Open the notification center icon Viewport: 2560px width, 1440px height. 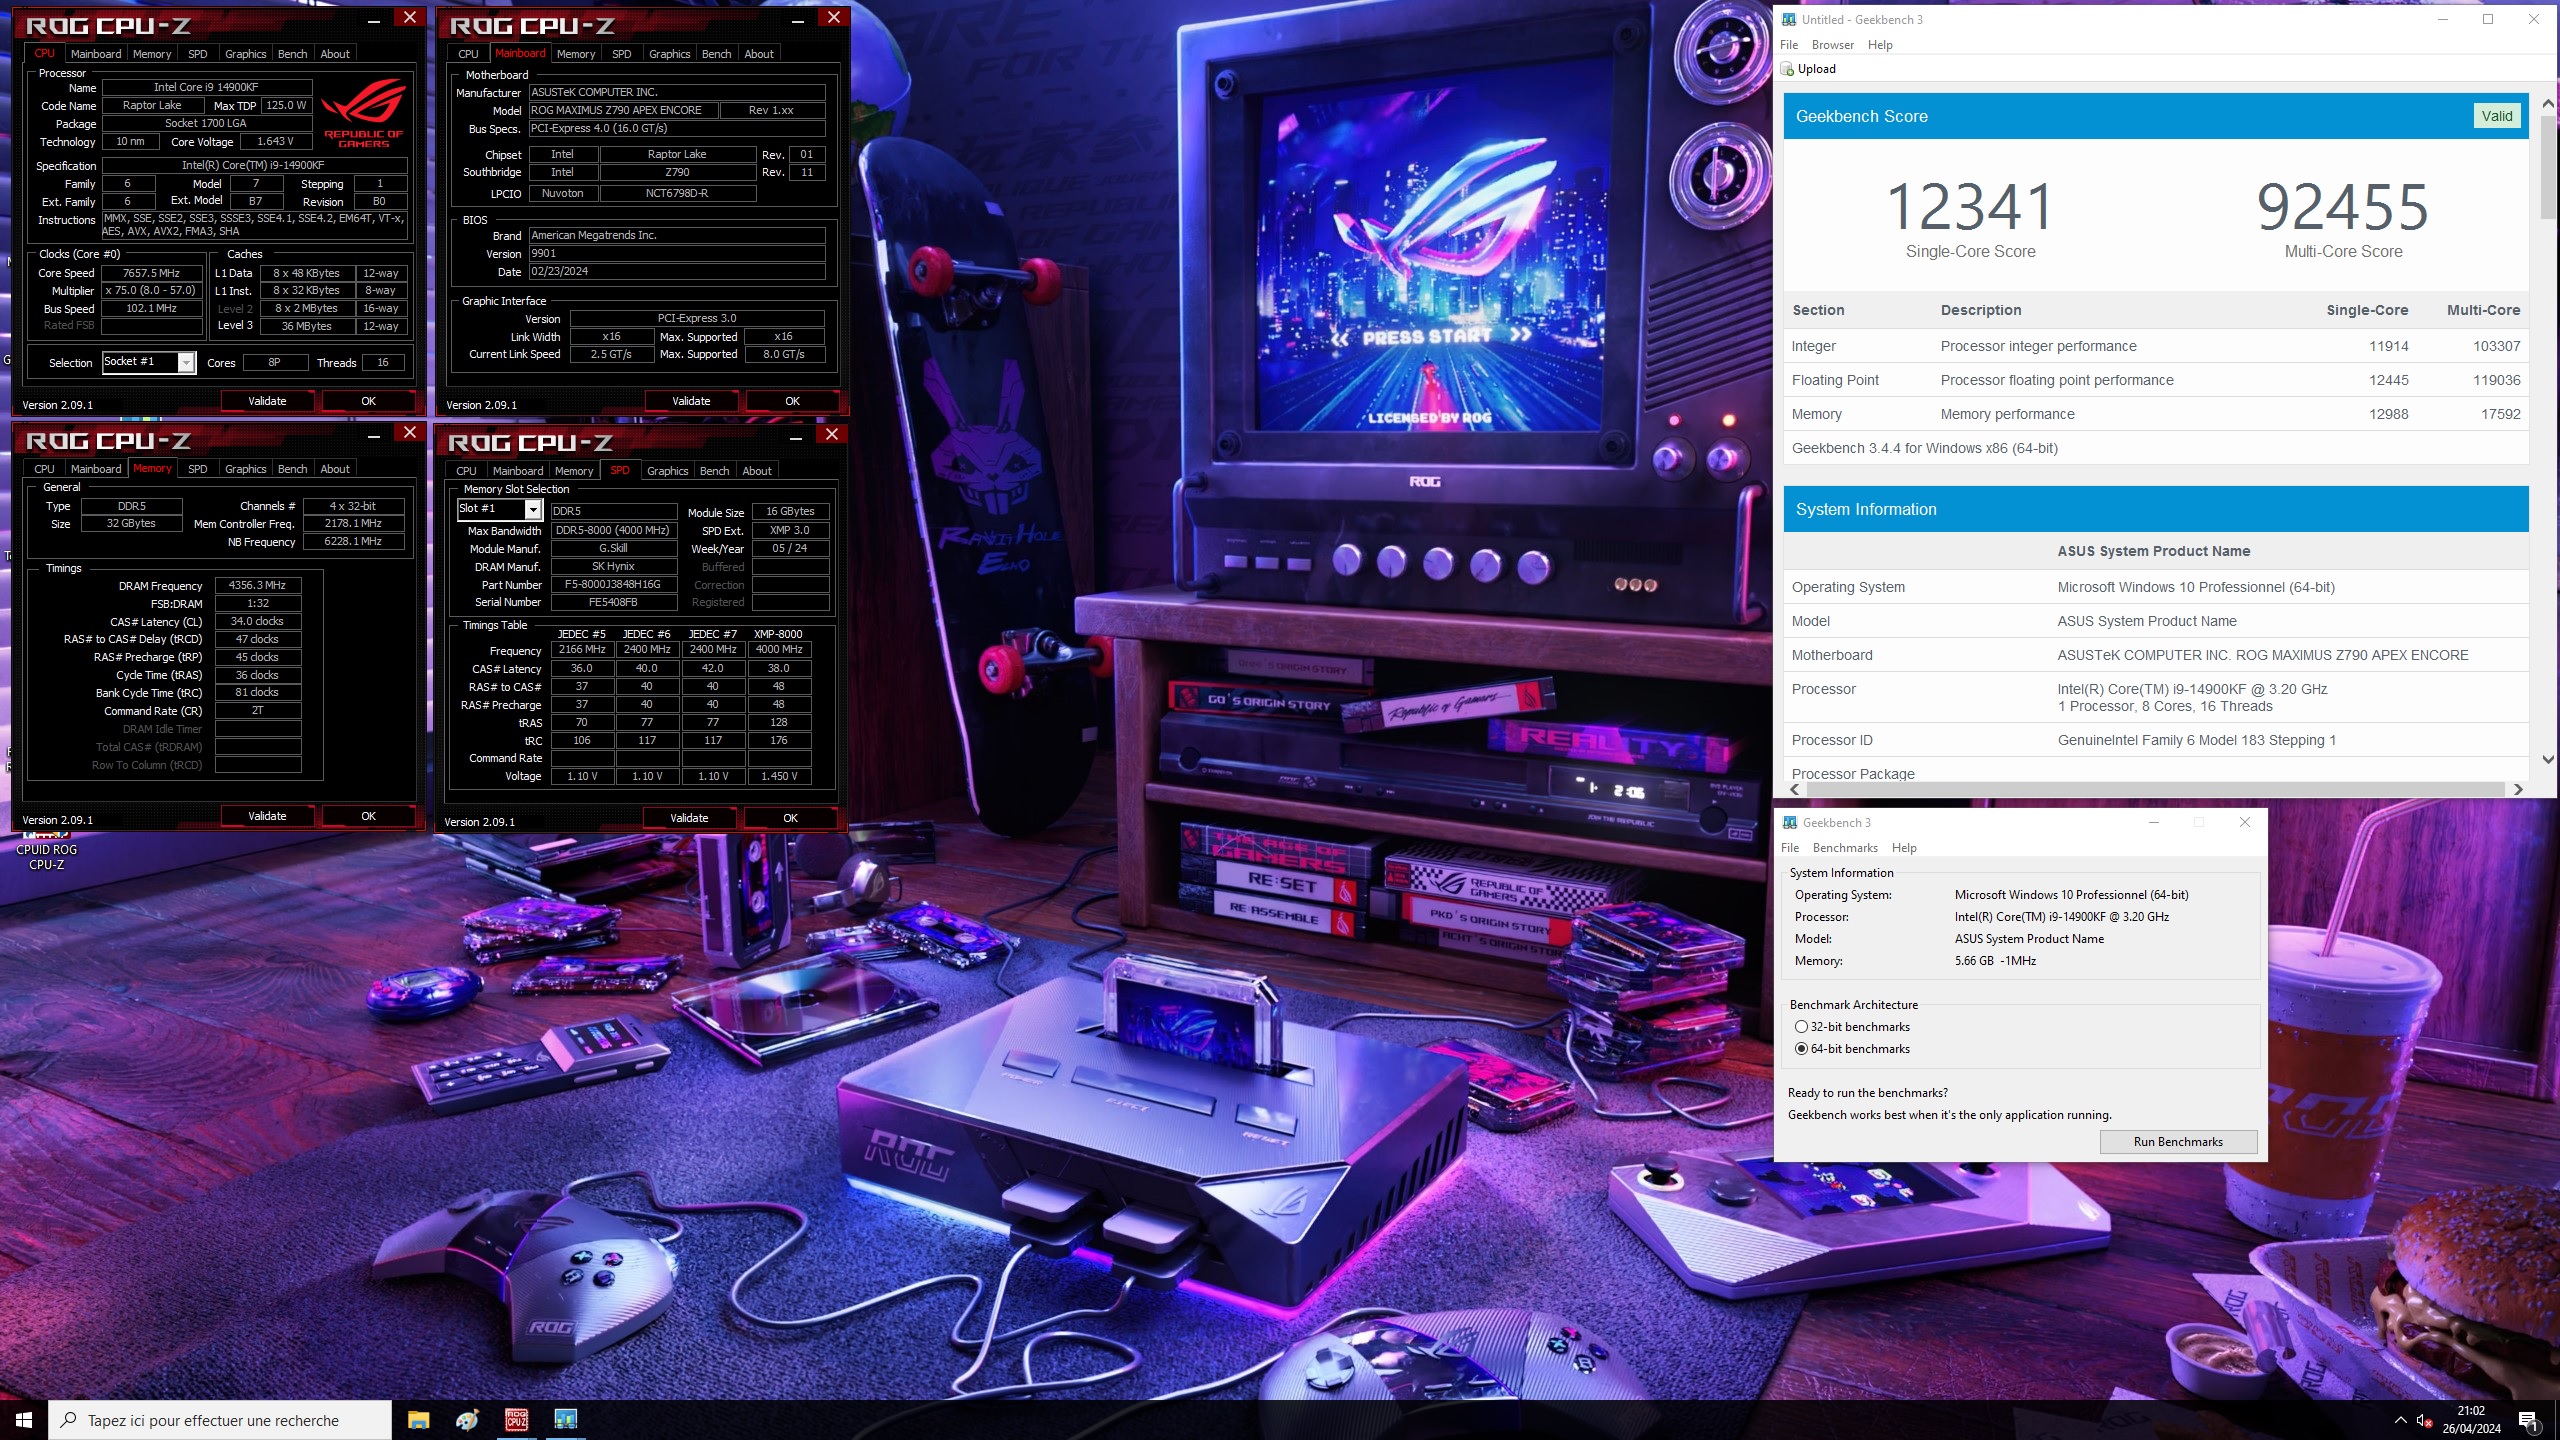tap(2528, 1420)
